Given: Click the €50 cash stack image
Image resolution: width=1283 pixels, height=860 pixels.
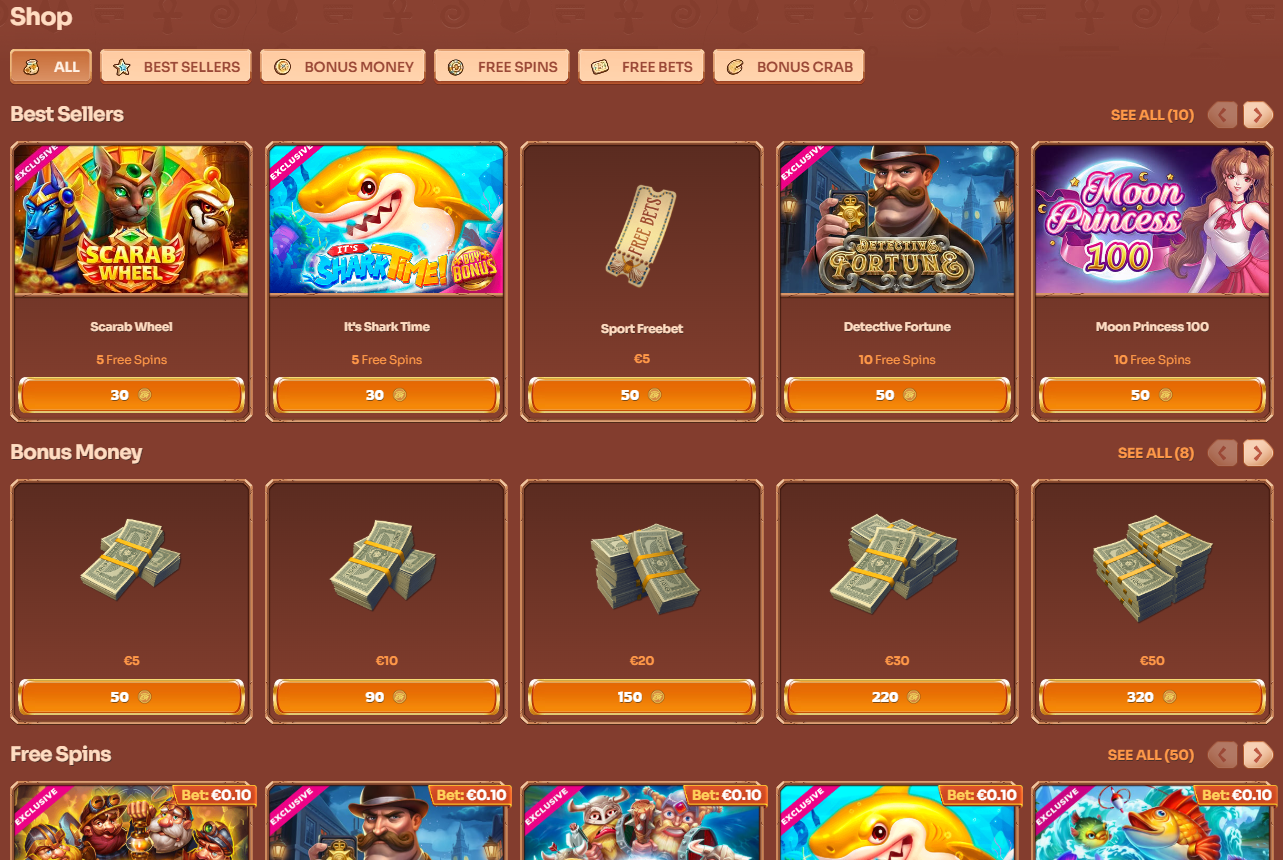Looking at the screenshot, I should coord(1152,568).
